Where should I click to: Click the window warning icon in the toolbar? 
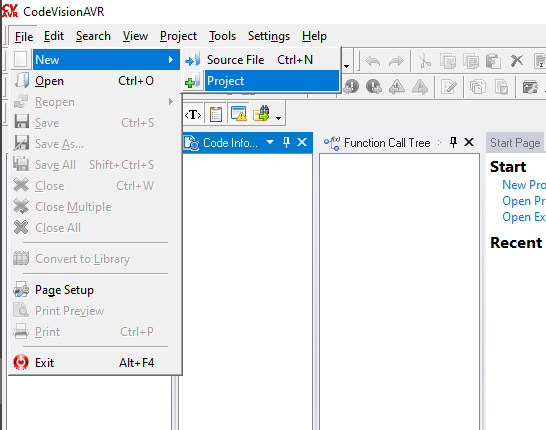(239, 114)
